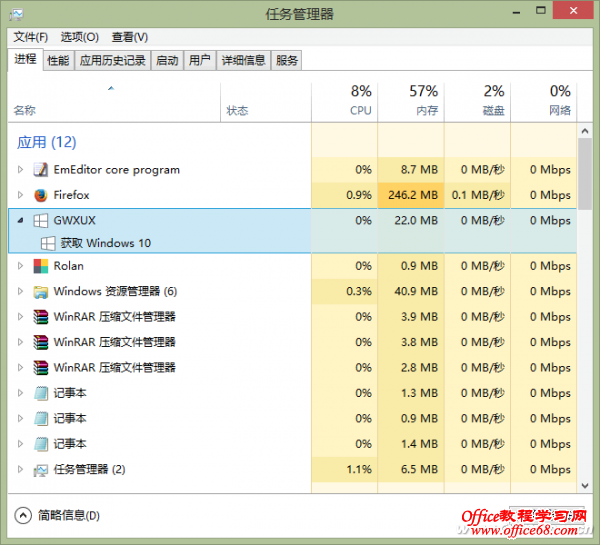Switch to the 应用历史记录 tab
600x545 pixels.
(x=112, y=60)
